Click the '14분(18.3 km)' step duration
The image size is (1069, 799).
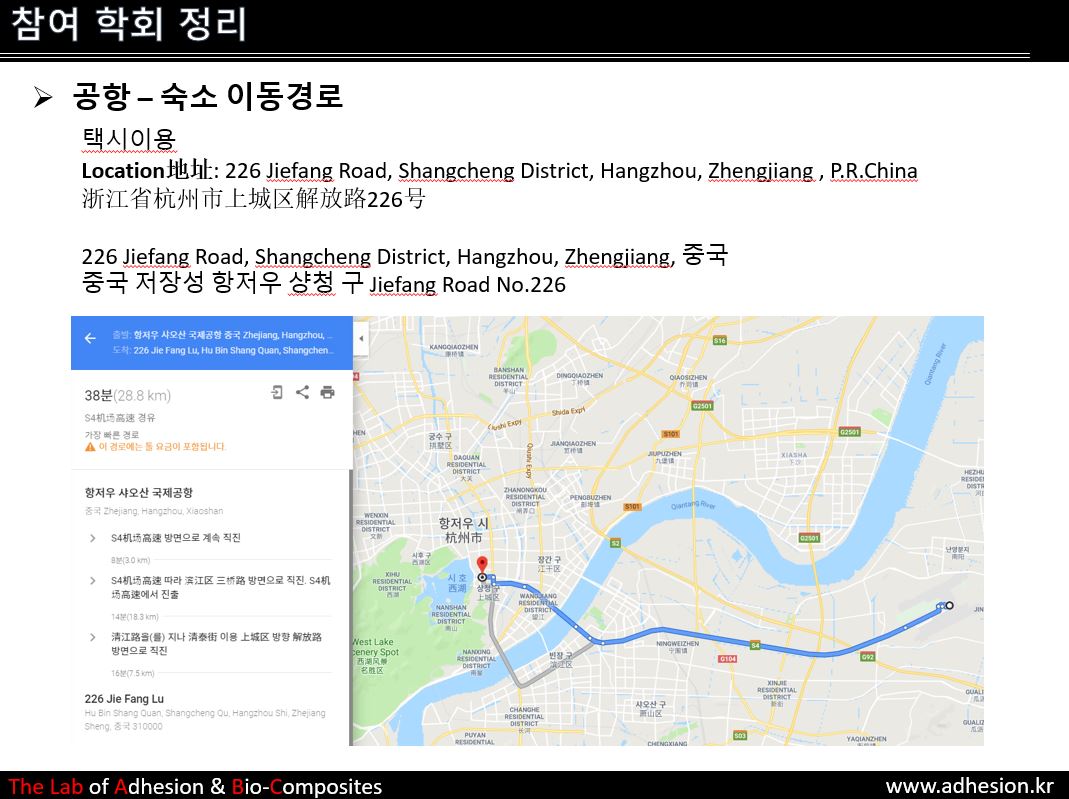click(134, 617)
